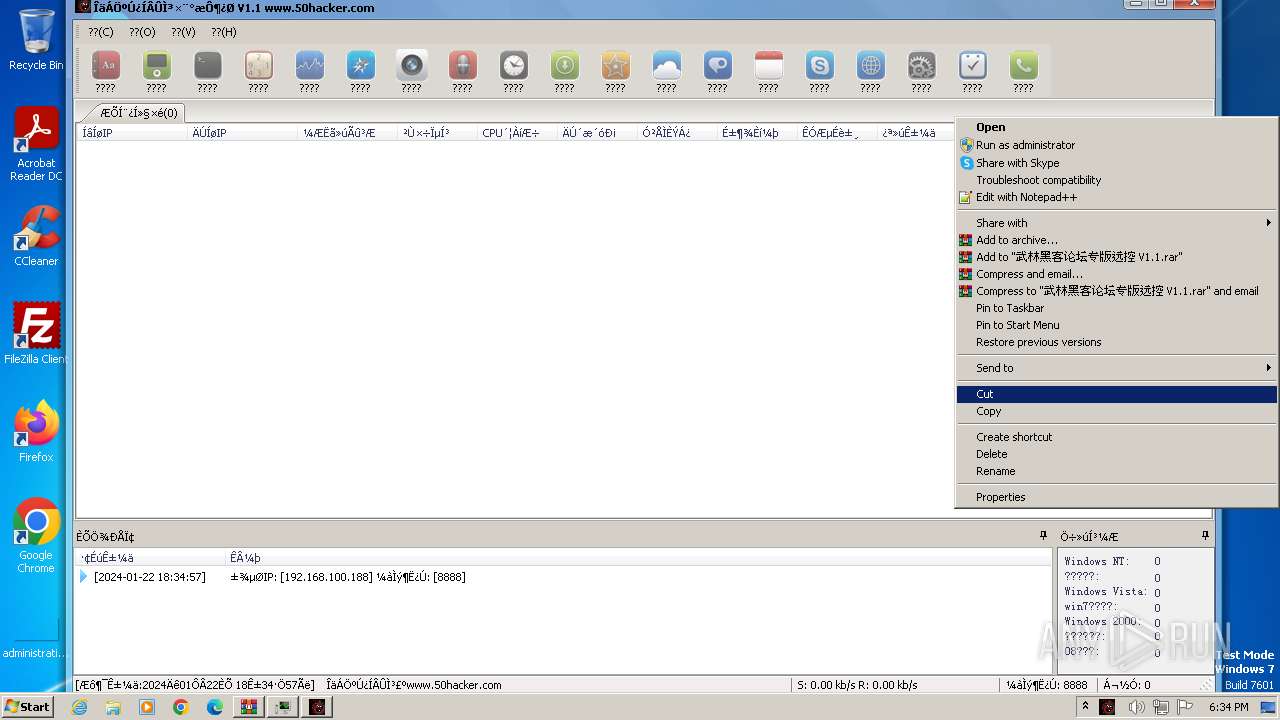Click the clock face toolbar icon
Image resolution: width=1280 pixels, height=720 pixels.
pyautogui.click(x=513, y=66)
